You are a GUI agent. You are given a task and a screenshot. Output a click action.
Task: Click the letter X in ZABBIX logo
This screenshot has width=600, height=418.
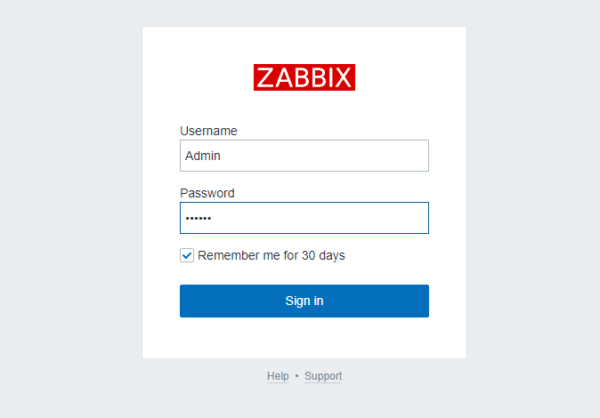(x=344, y=77)
